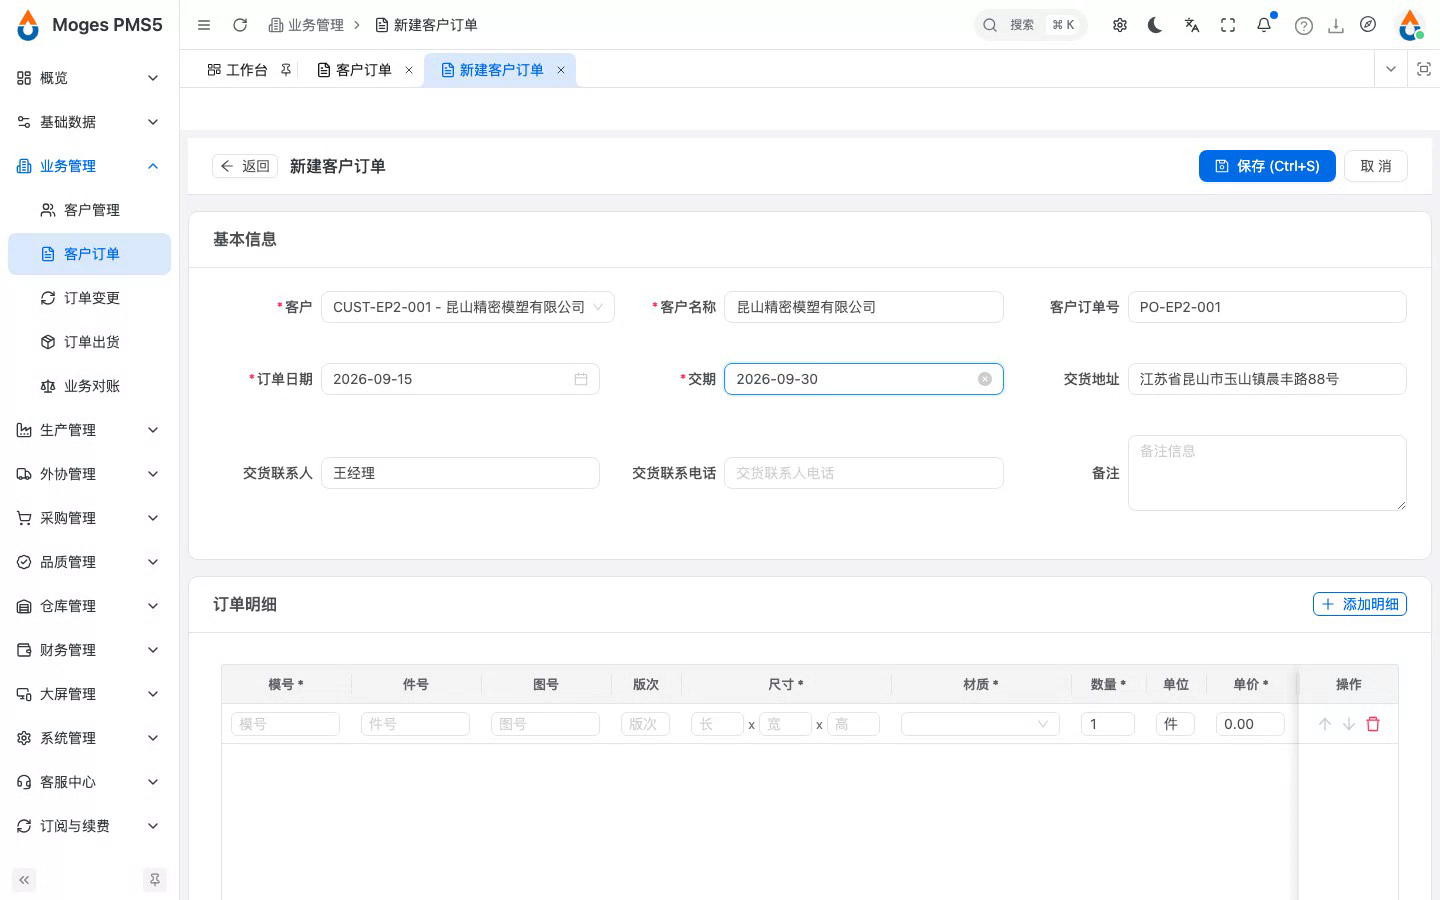Clear the 交期 date field
The image size is (1440, 900).
(x=985, y=379)
